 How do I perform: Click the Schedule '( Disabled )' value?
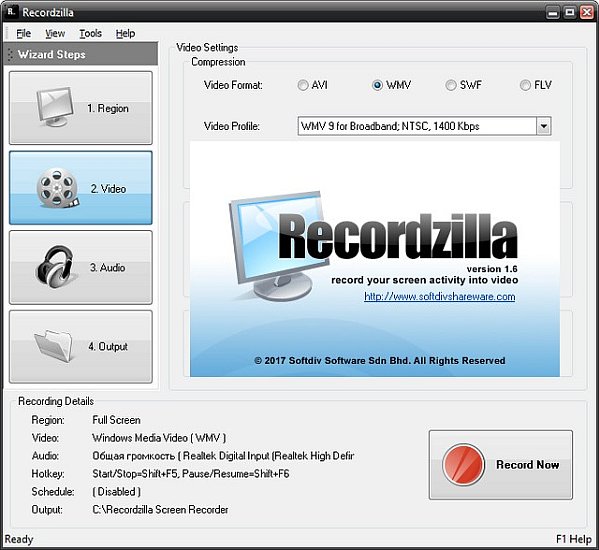click(x=117, y=492)
